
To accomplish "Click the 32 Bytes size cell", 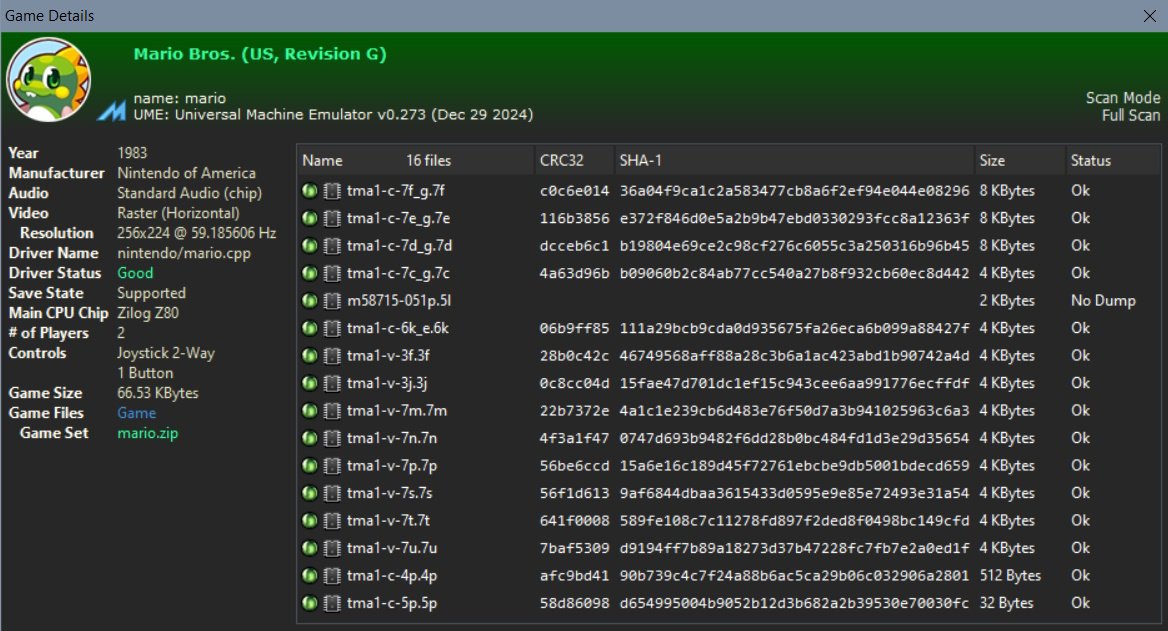I will tap(1006, 603).
